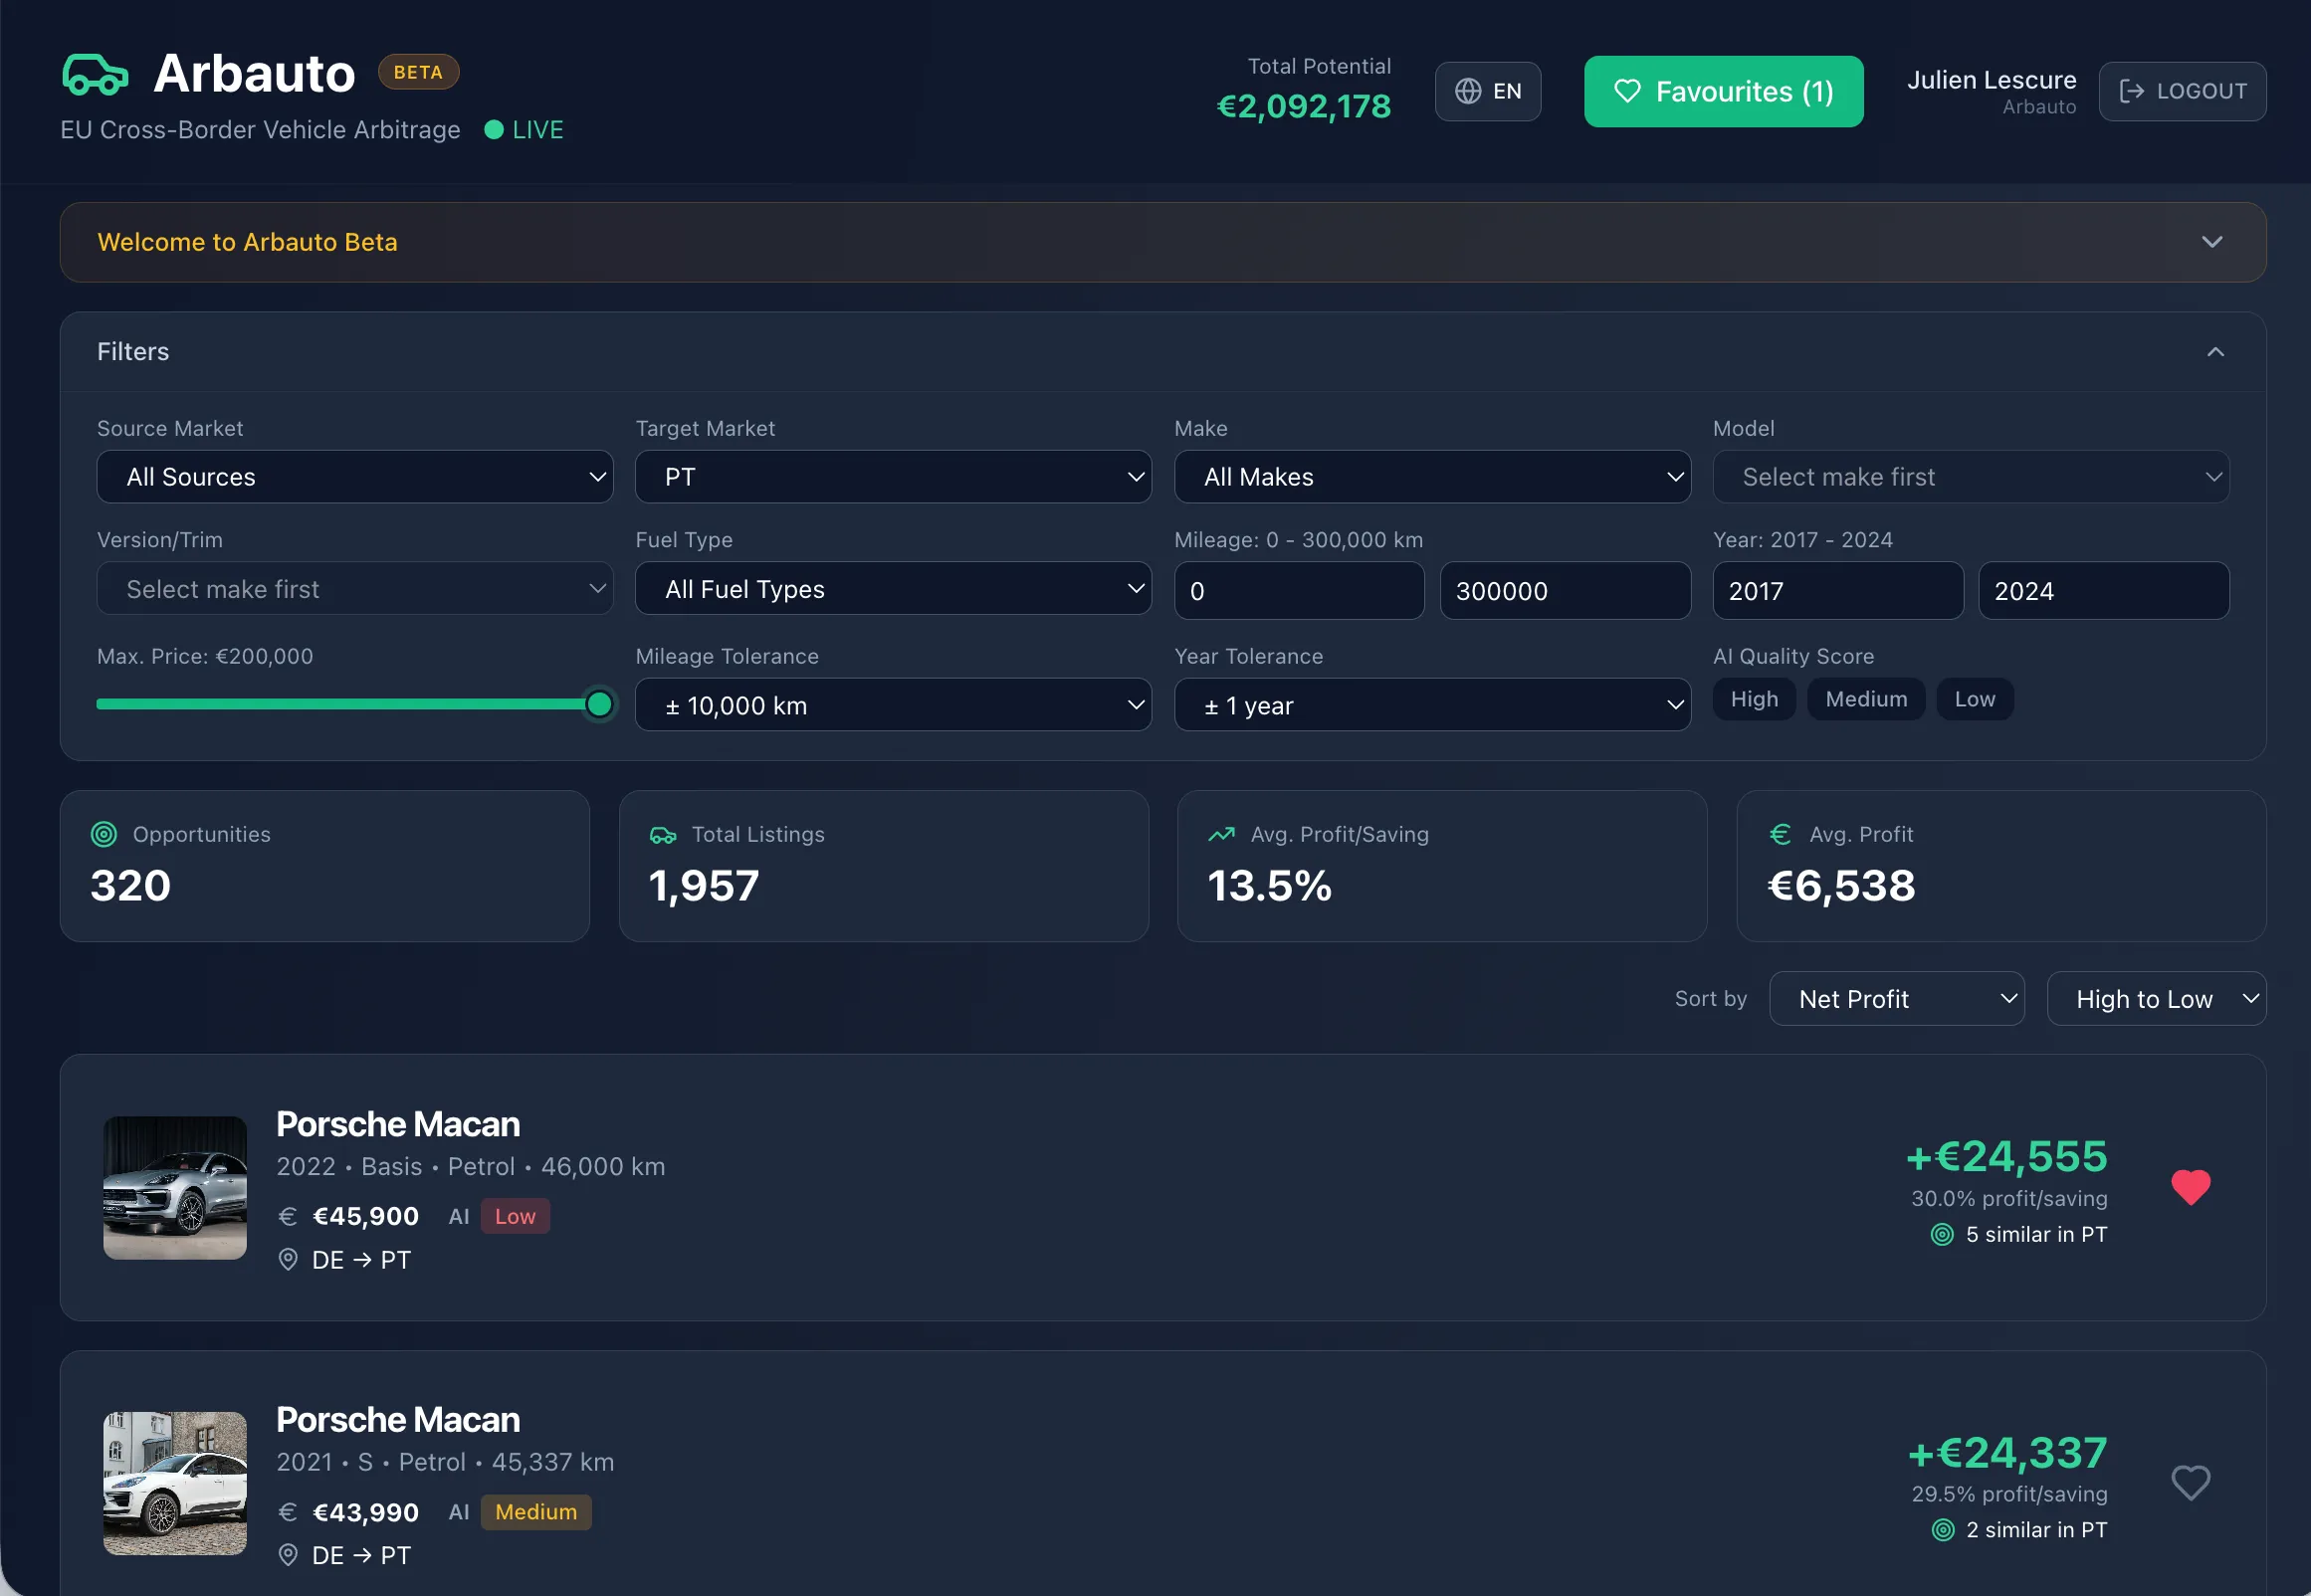Click the Total Potential €2,092,178 value
Image resolution: width=2311 pixels, height=1596 pixels.
click(x=1303, y=106)
